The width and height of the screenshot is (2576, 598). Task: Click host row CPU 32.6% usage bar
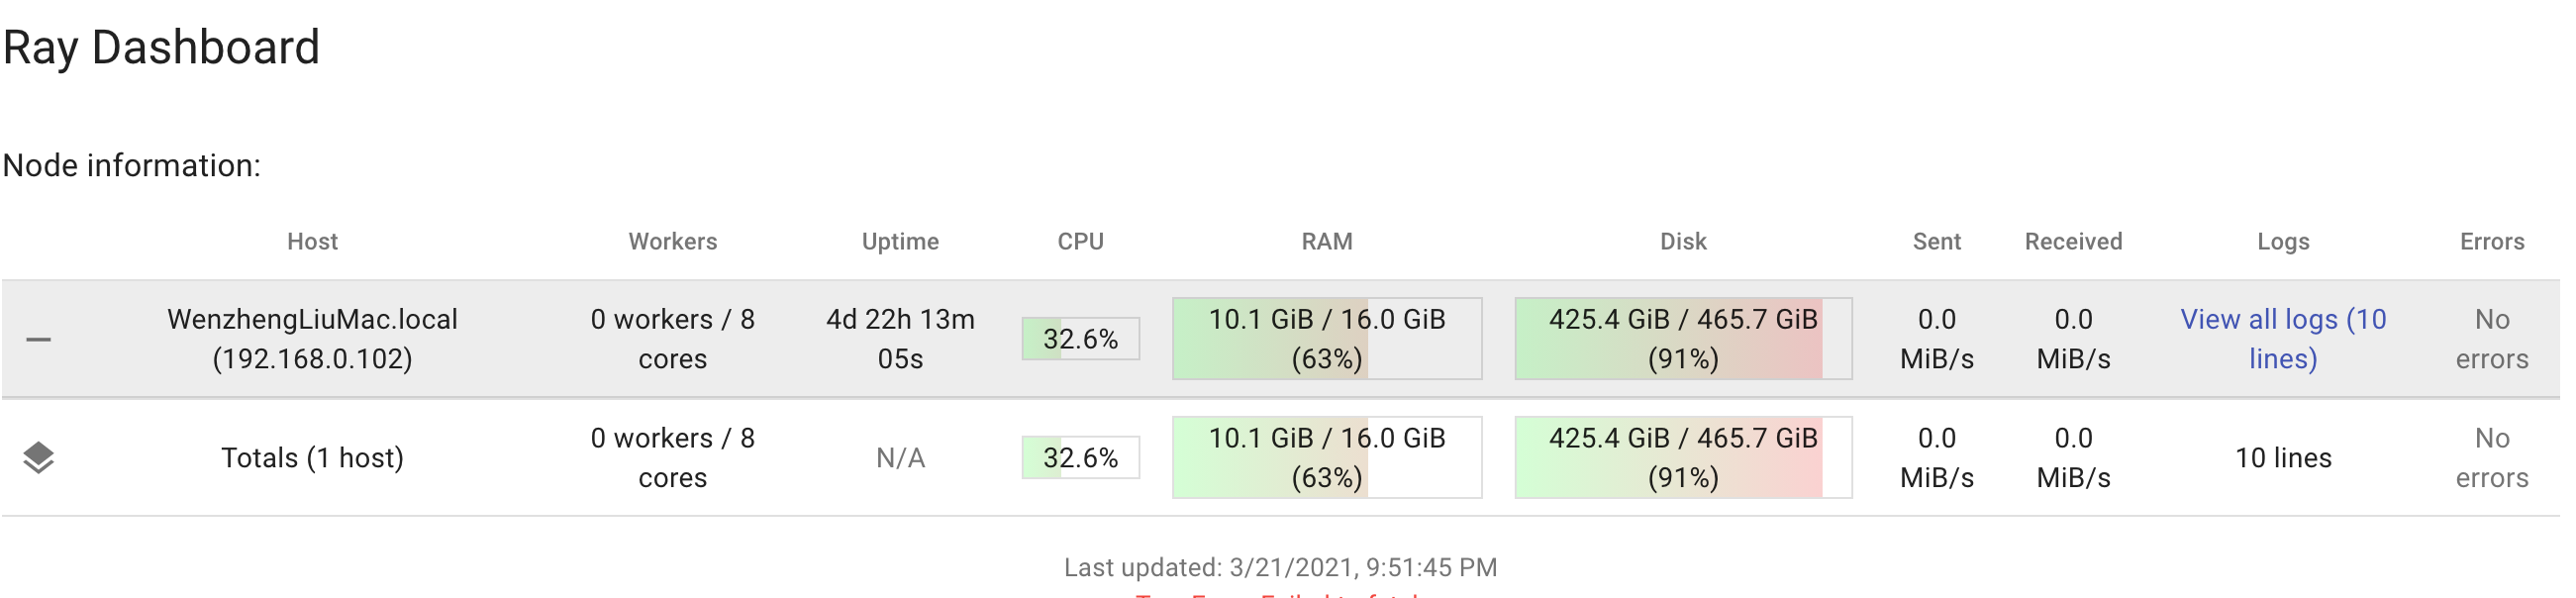point(1080,339)
